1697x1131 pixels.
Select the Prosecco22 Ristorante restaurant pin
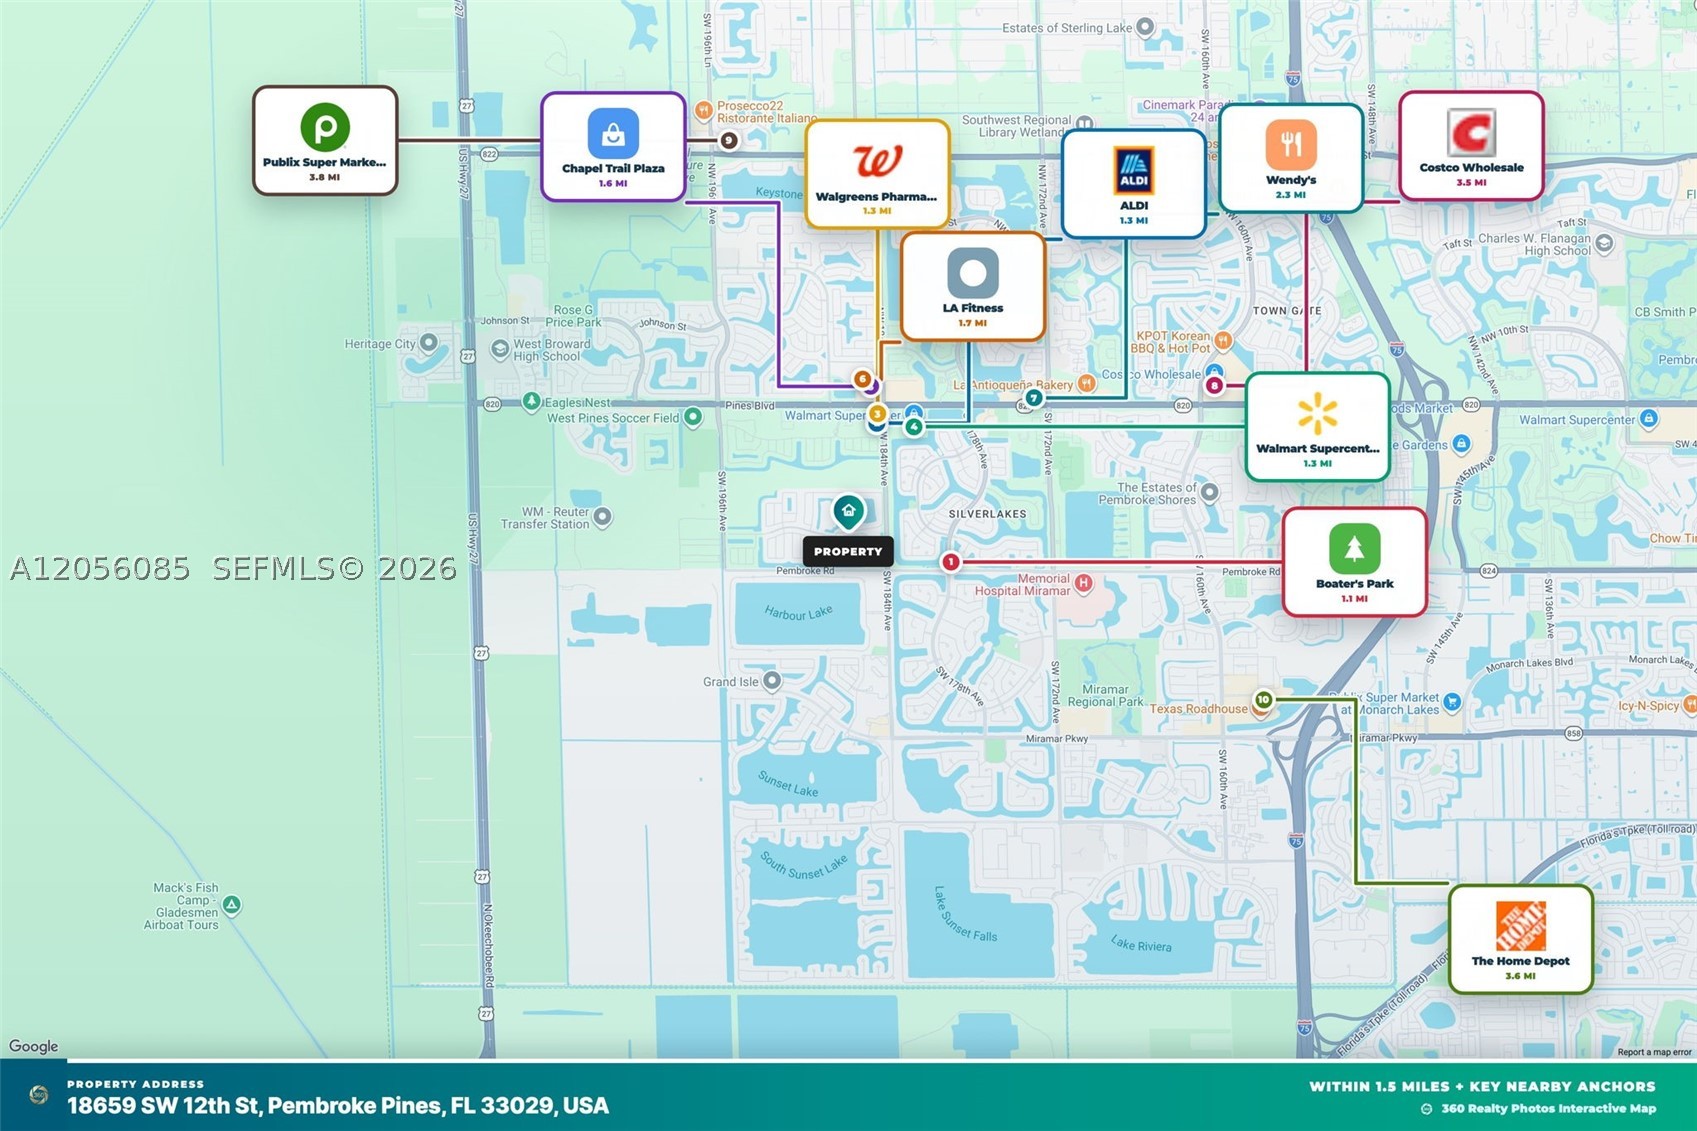[704, 110]
